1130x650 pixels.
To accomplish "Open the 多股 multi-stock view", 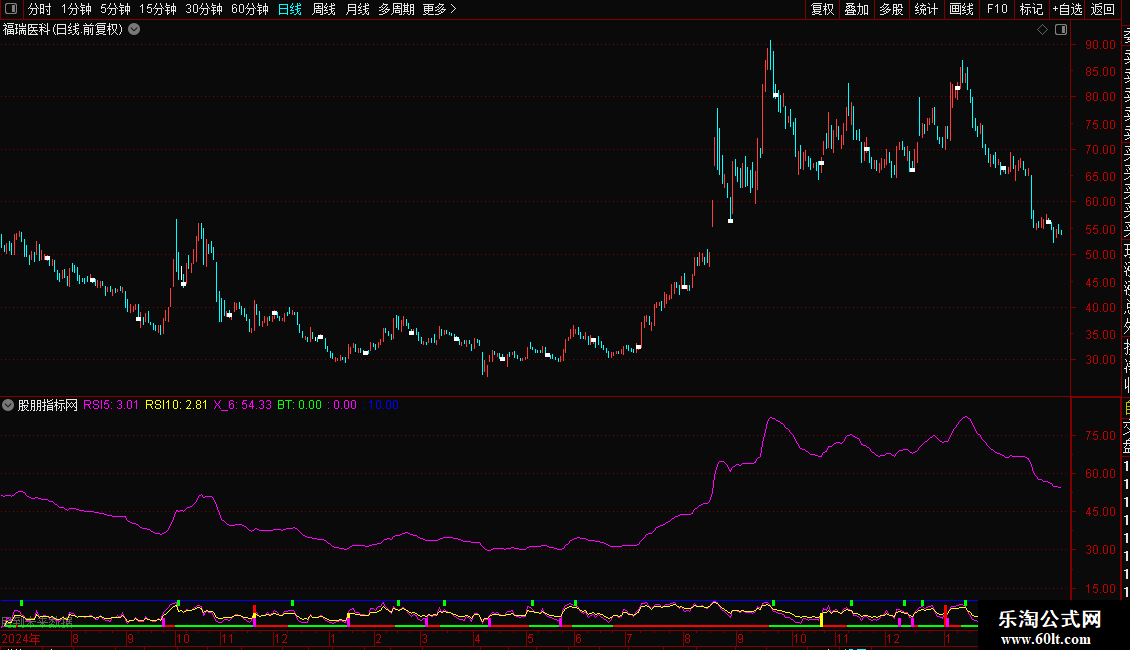I will [891, 9].
